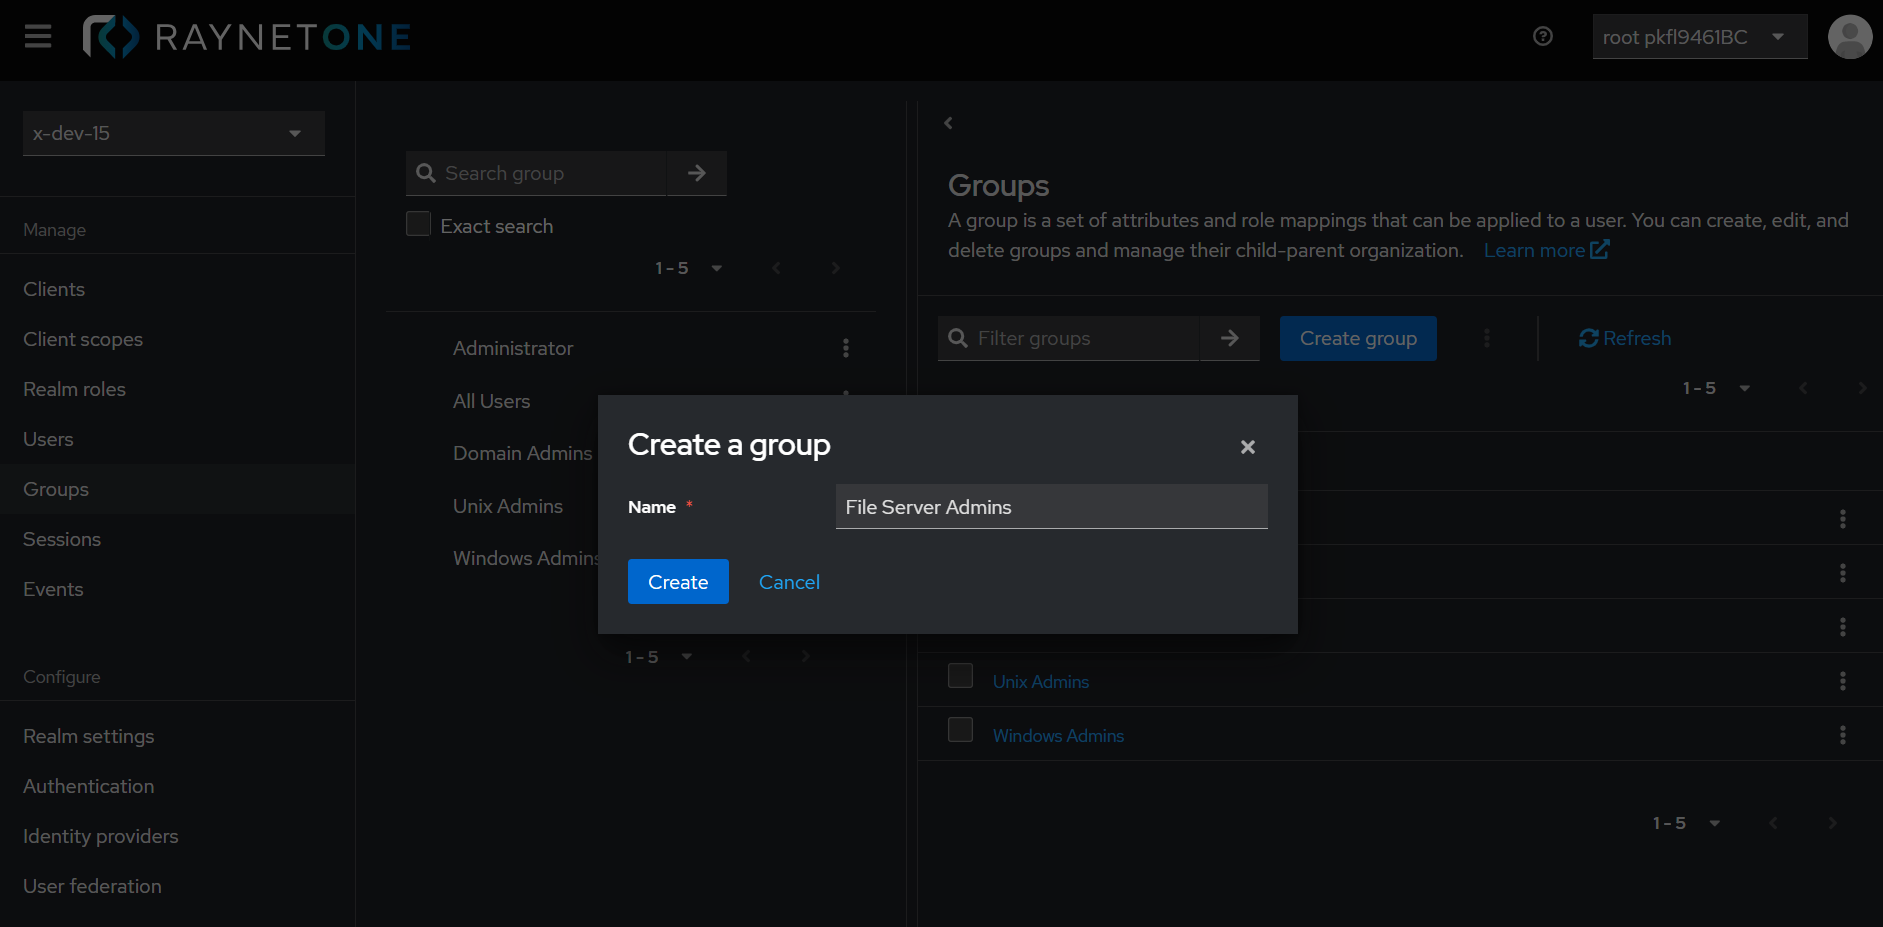Open the root pkfl9461BC dropdown
Viewport: 1883px width, 927px height.
pos(1699,36)
